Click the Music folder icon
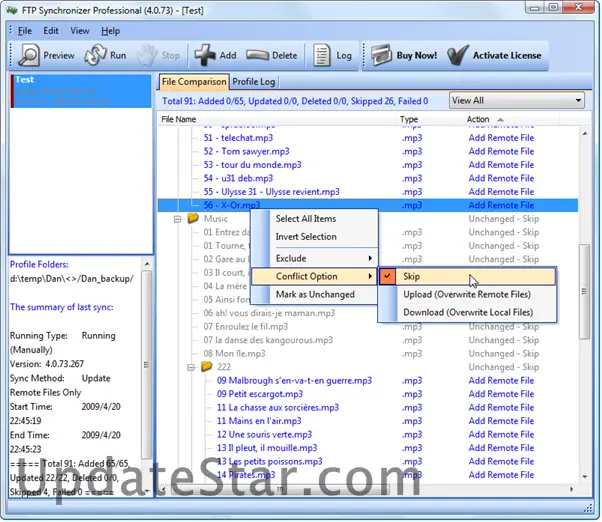The height and width of the screenshot is (522, 602). click(193, 218)
